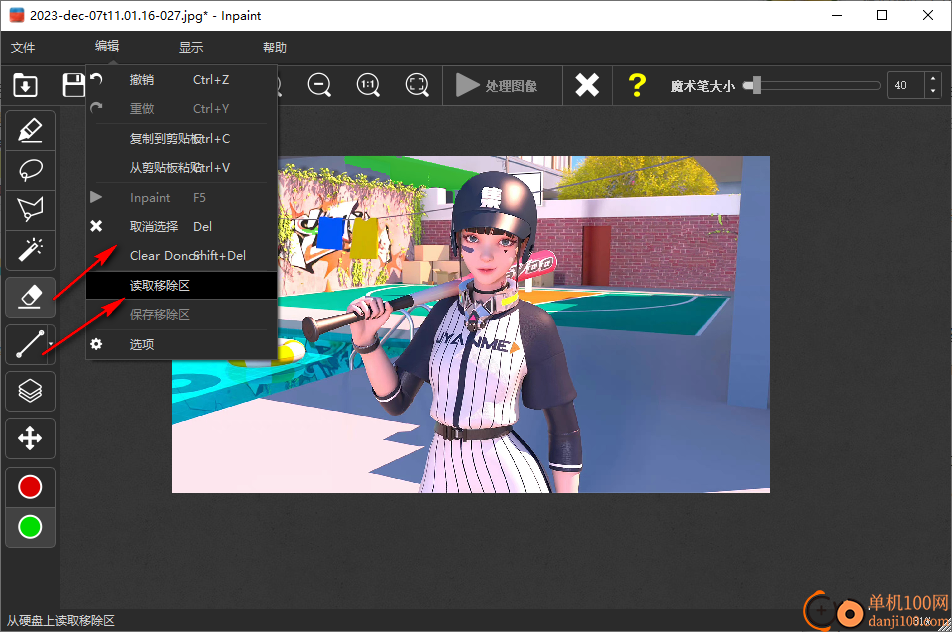This screenshot has width=952, height=632.
Task: Choose 重做 Ctrl+Y in edit menu
Action: pyautogui.click(x=181, y=109)
